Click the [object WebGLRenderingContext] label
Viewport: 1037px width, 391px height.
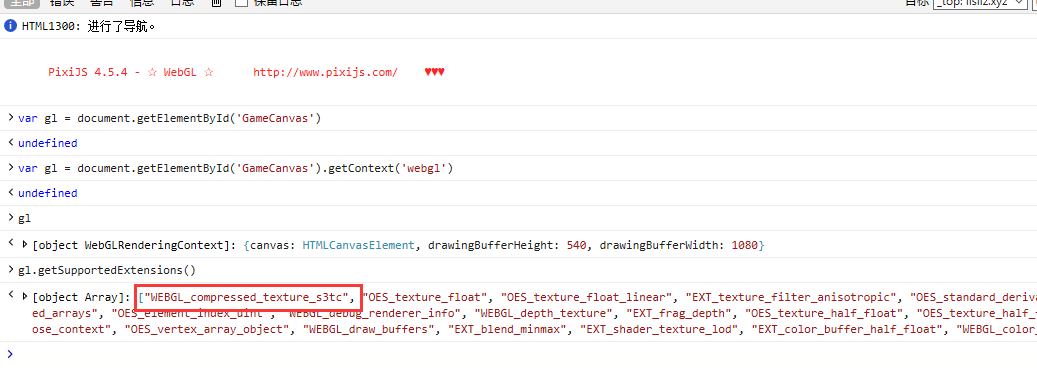(134, 245)
